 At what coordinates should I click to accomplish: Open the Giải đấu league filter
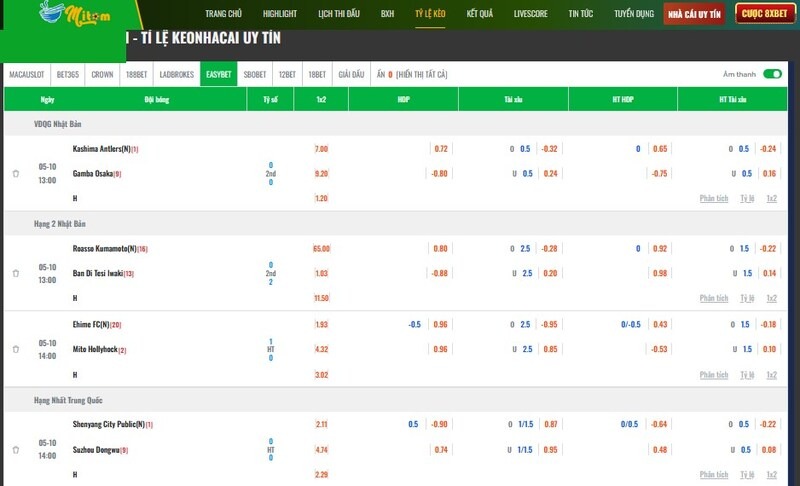pyautogui.click(x=351, y=74)
